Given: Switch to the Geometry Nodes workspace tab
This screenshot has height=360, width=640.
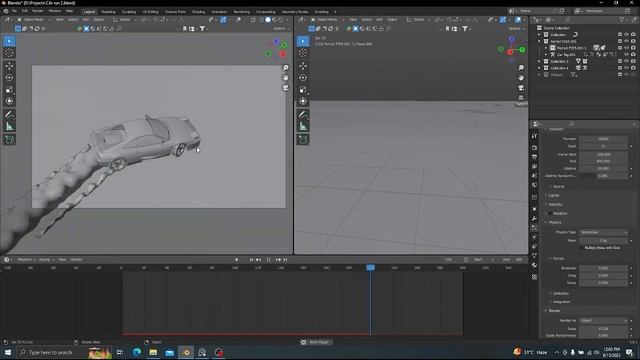Looking at the screenshot, I should tap(295, 12).
